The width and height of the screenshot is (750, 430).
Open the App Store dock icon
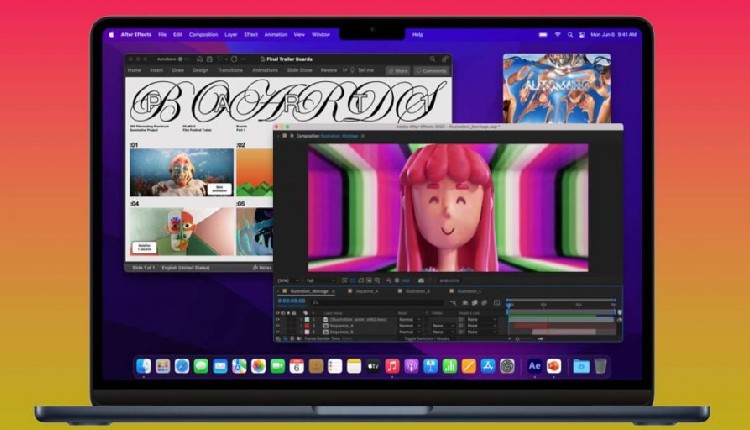pos(489,367)
